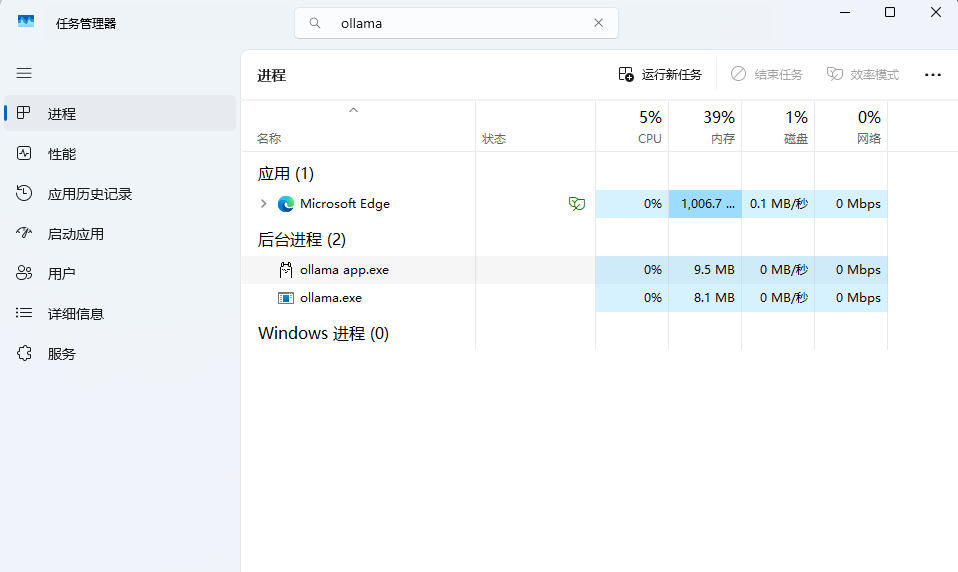Switch to the 进程 sidebar tab

(x=120, y=113)
